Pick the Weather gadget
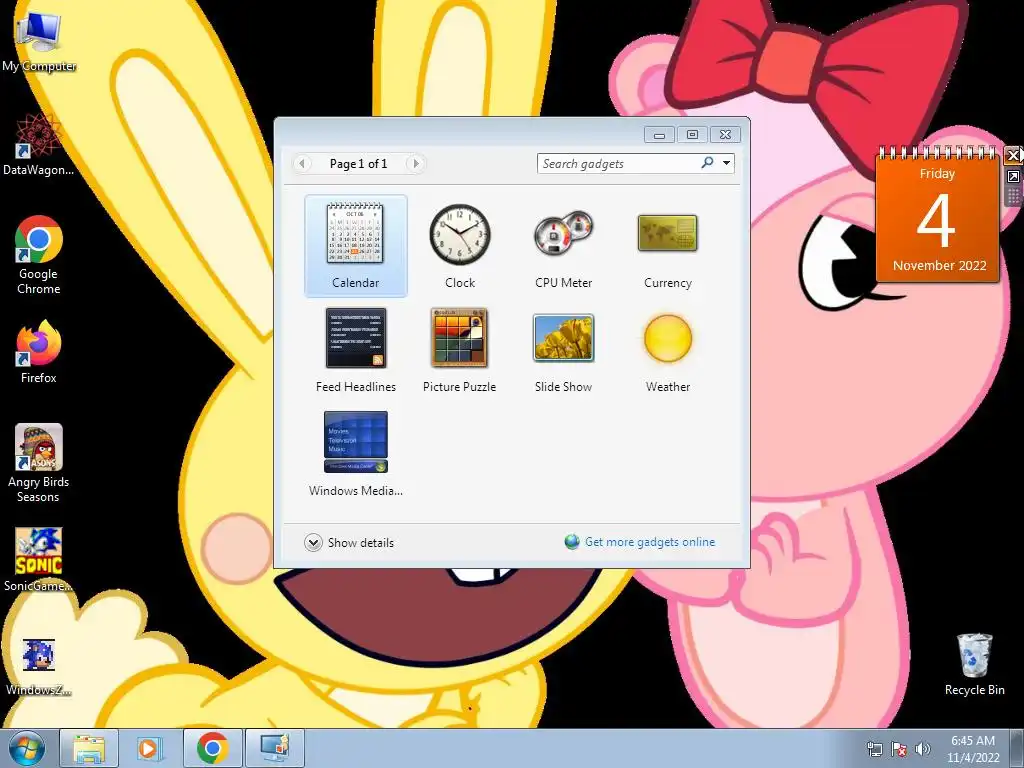Screen dimensions: 1024x768 pos(667,350)
